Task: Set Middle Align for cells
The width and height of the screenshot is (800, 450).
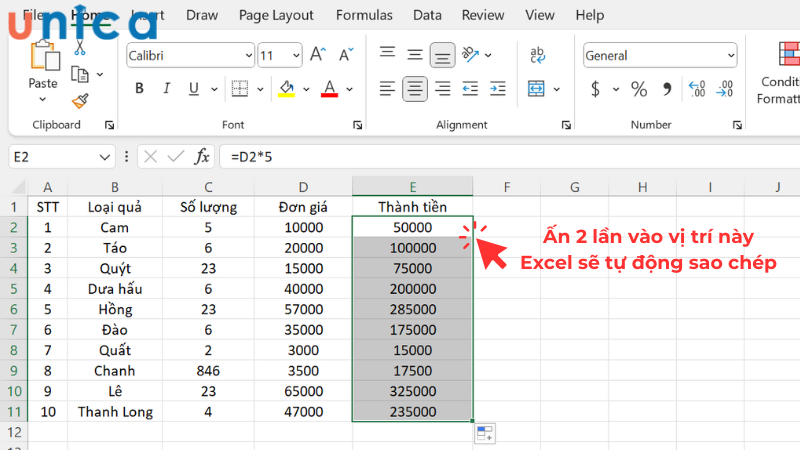Action: point(415,55)
